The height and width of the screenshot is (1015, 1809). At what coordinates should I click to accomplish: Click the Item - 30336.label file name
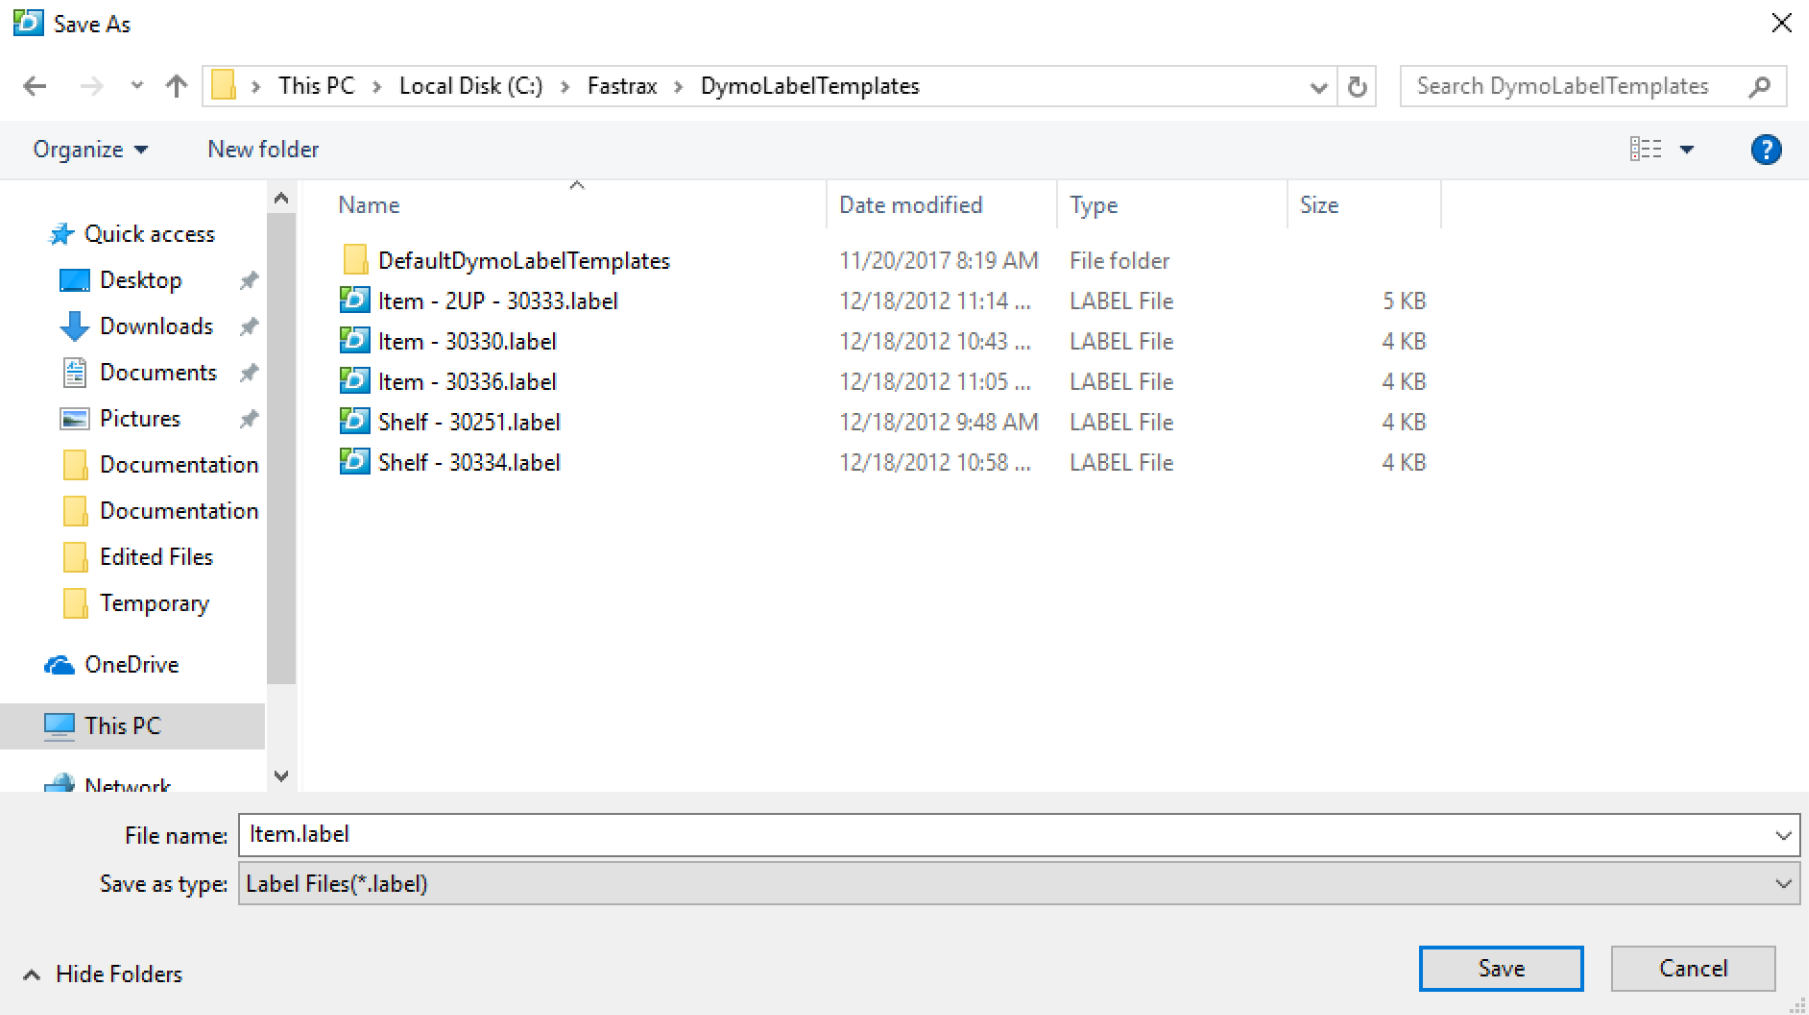467,382
